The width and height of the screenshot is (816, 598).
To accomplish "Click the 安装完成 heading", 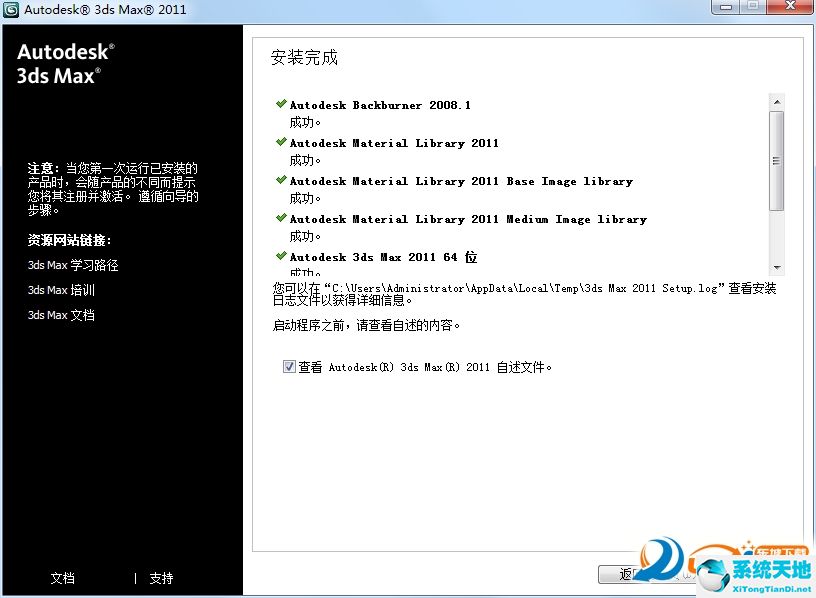I will pos(304,57).
